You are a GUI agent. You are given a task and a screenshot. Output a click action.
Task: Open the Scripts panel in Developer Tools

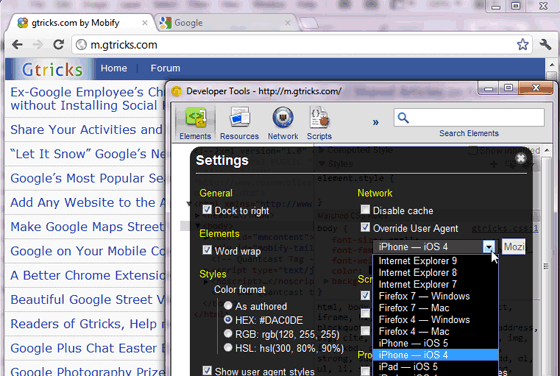319,123
